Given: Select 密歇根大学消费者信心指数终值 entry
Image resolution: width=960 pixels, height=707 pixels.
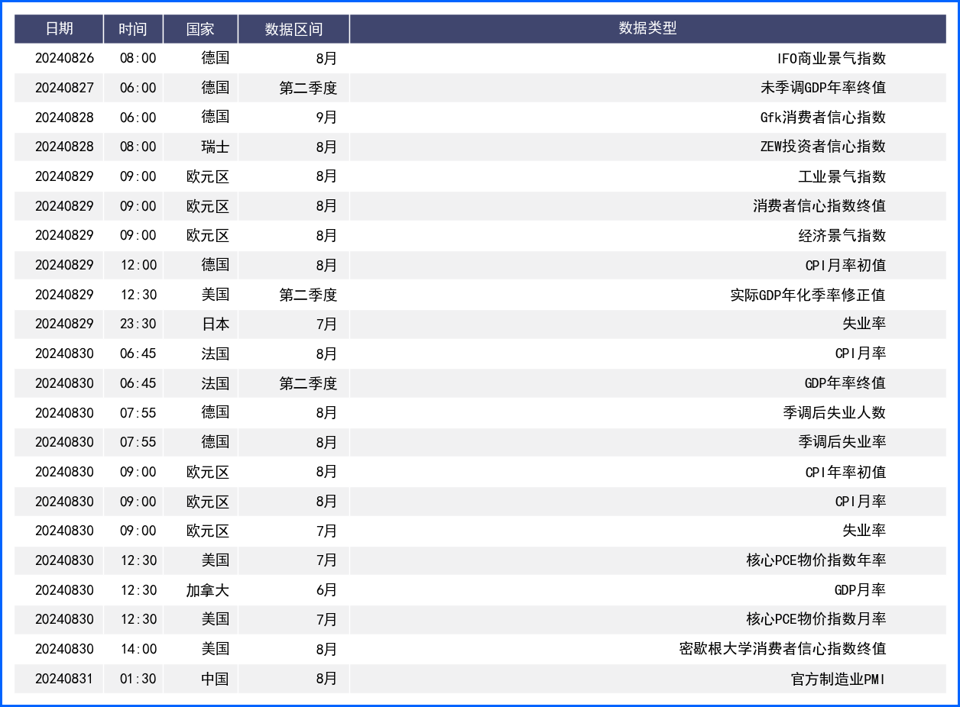Looking at the screenshot, I should (x=782, y=649).
